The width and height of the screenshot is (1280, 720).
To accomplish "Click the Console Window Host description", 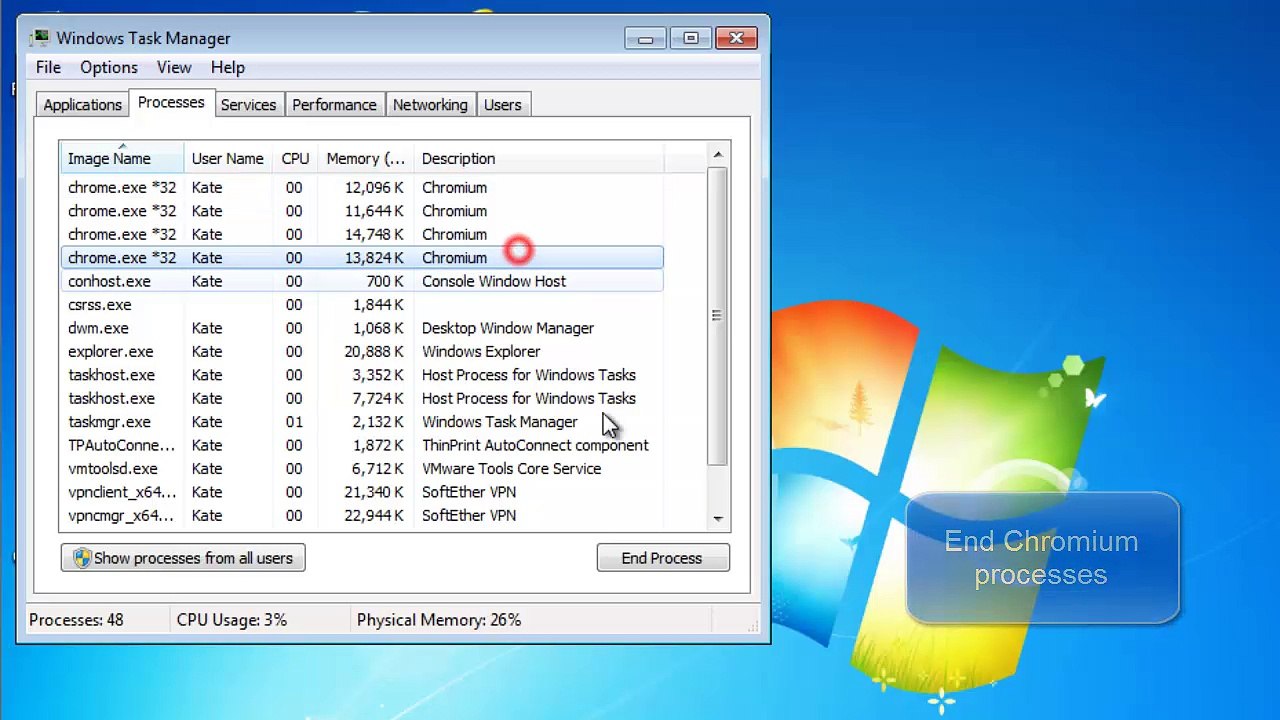I will click(494, 281).
